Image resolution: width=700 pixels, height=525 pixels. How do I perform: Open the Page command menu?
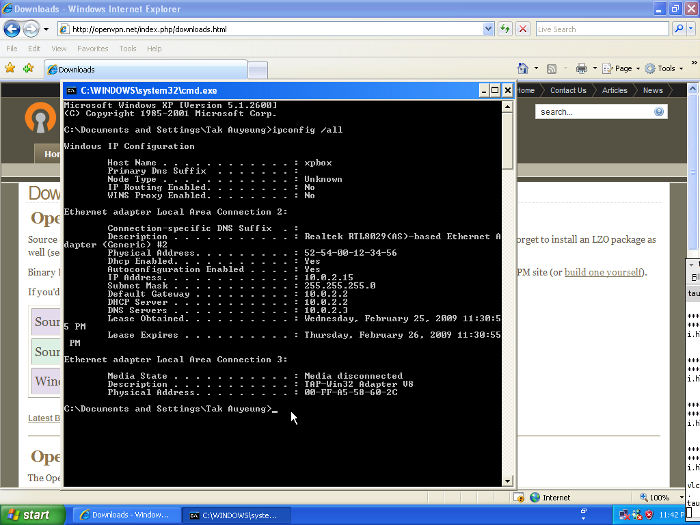point(621,68)
